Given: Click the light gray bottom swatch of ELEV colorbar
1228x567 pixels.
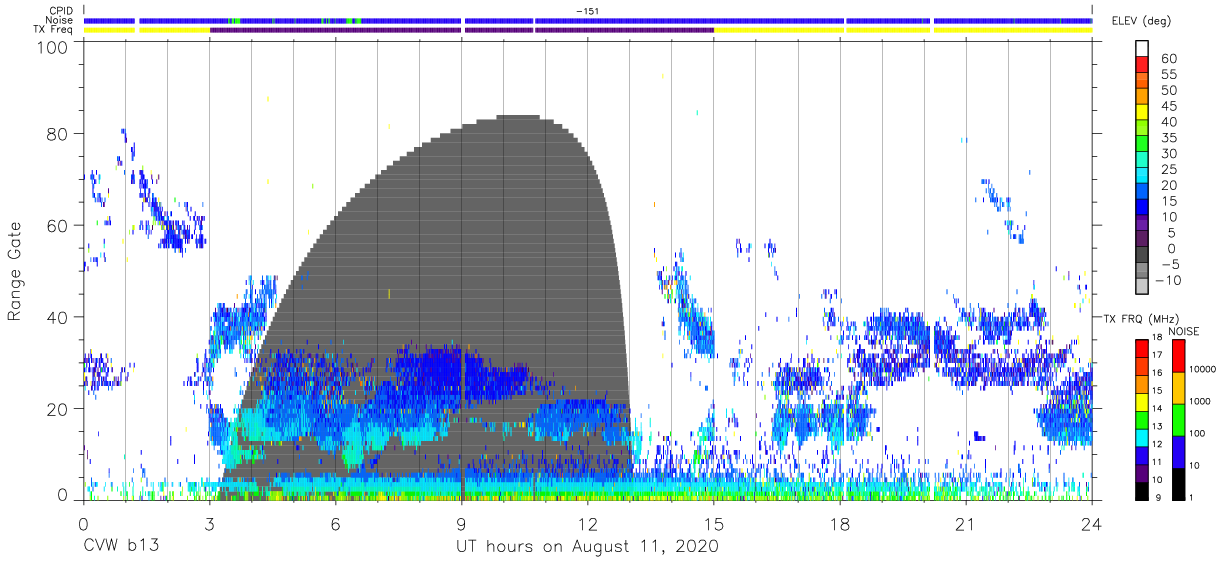Looking at the screenshot, I should pos(1144,288).
